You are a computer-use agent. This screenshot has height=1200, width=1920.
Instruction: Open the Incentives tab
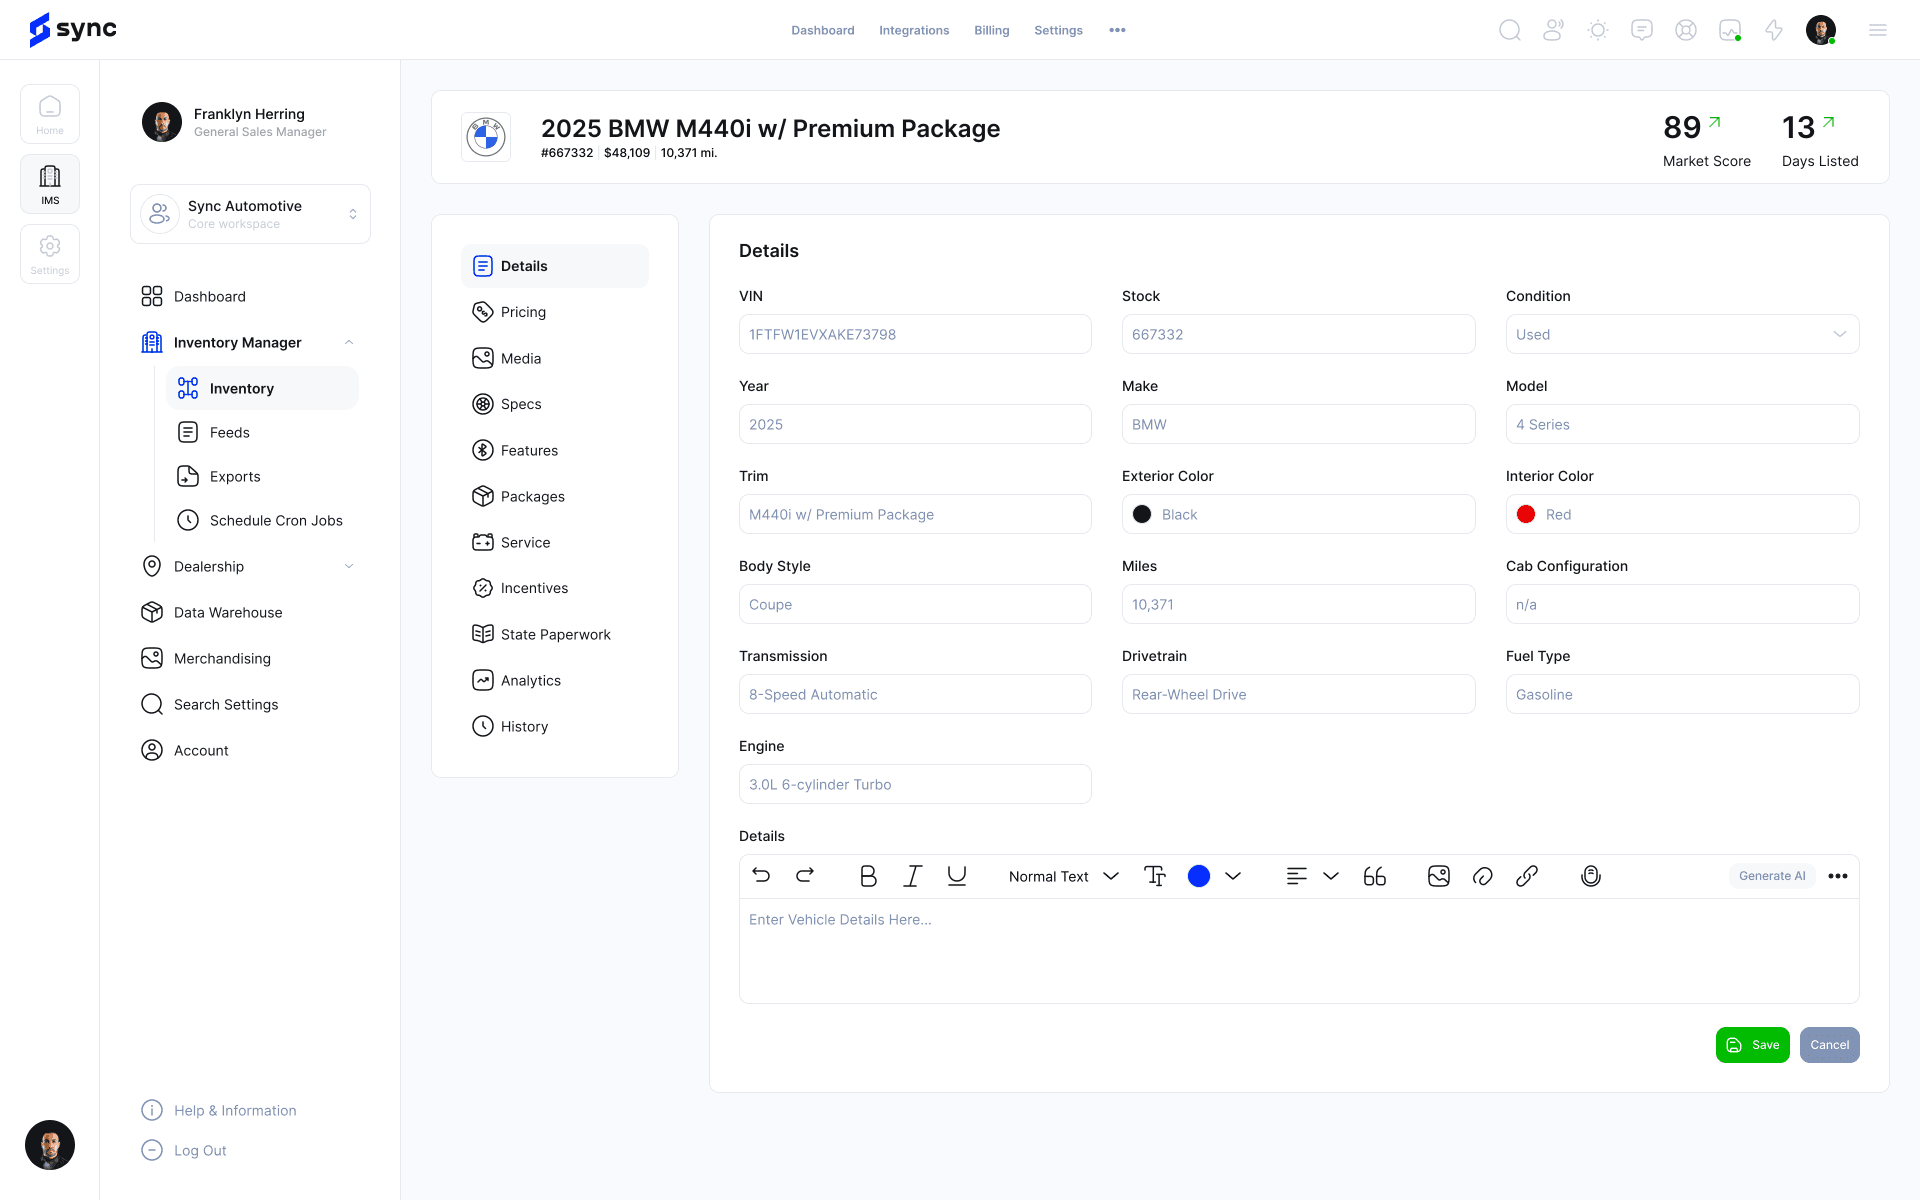(x=555, y=588)
